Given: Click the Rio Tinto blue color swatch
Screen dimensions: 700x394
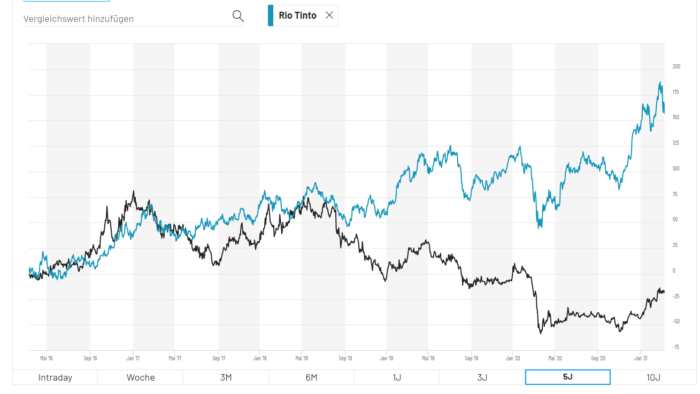Looking at the screenshot, I should pos(271,15).
